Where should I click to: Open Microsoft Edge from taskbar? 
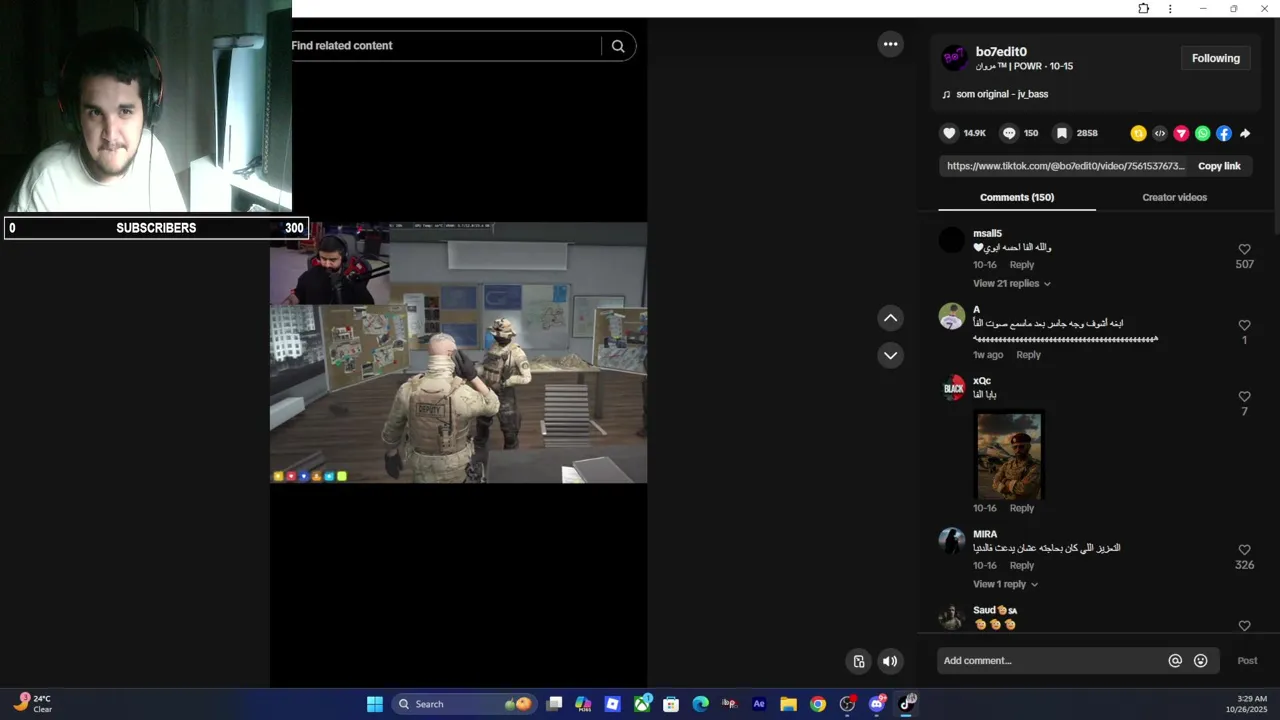click(700, 704)
